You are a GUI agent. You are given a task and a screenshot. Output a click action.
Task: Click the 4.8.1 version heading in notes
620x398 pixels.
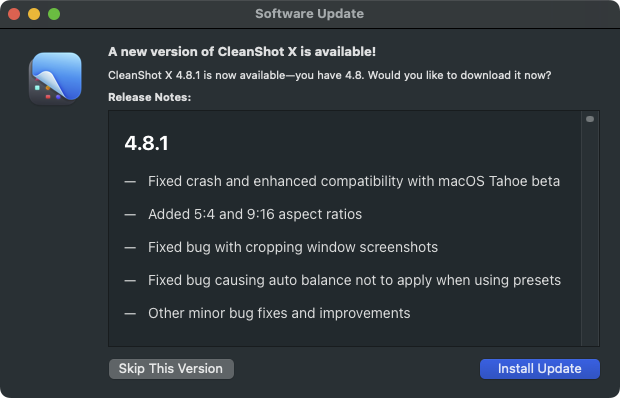click(x=147, y=143)
